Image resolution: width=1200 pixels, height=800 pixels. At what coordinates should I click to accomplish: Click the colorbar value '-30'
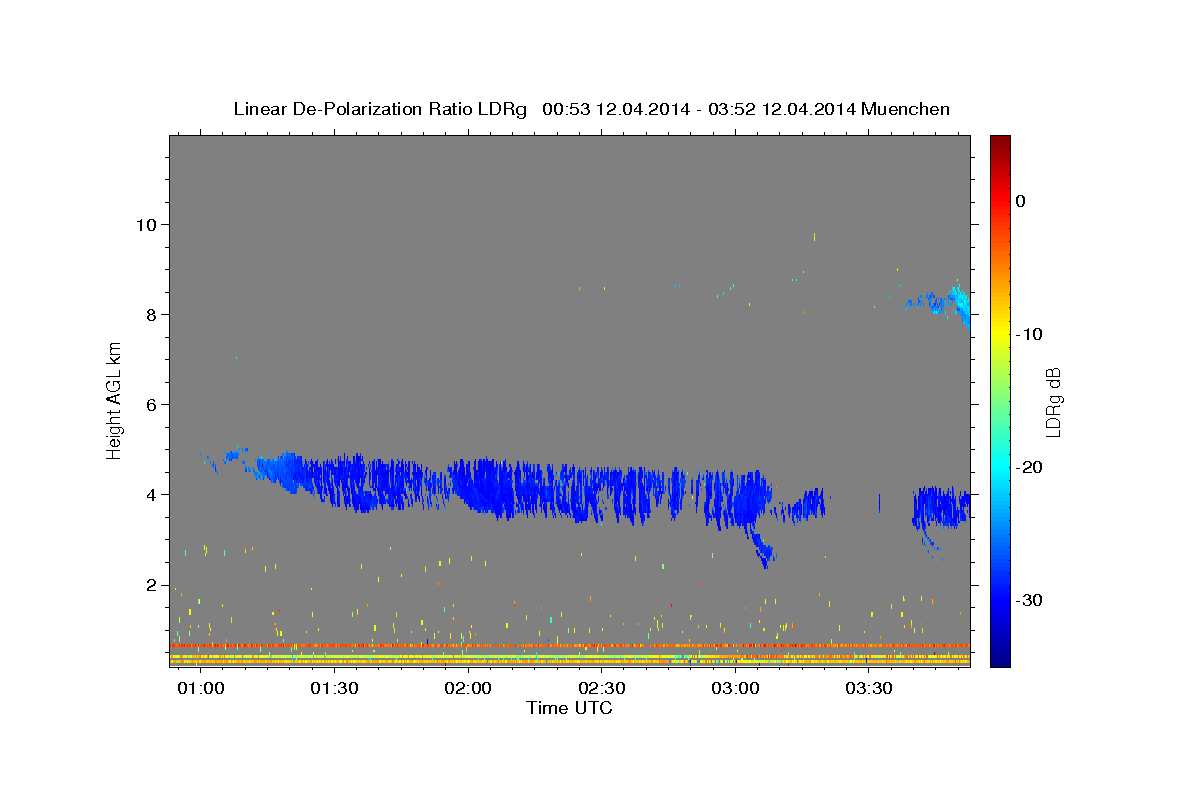click(1030, 600)
